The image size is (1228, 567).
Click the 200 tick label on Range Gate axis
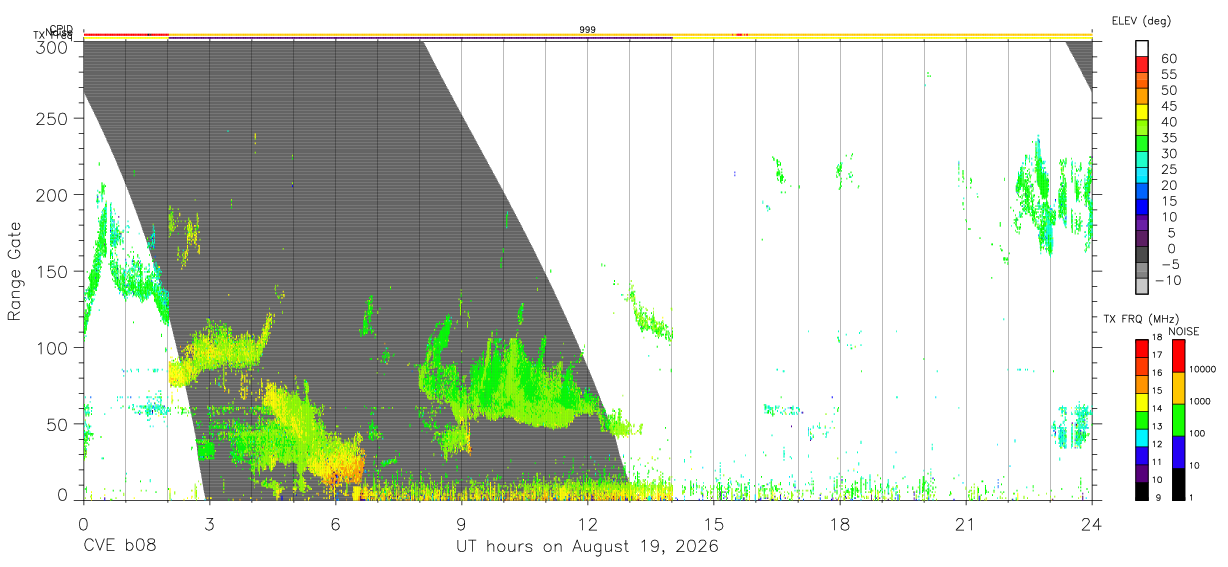(52, 195)
